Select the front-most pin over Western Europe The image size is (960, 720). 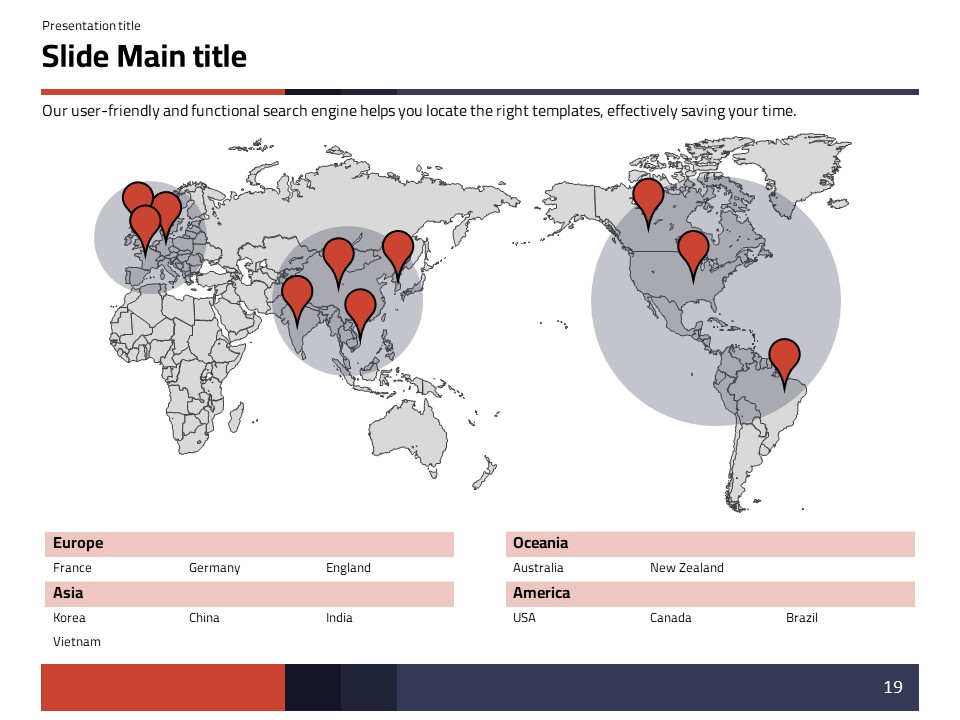(x=145, y=225)
